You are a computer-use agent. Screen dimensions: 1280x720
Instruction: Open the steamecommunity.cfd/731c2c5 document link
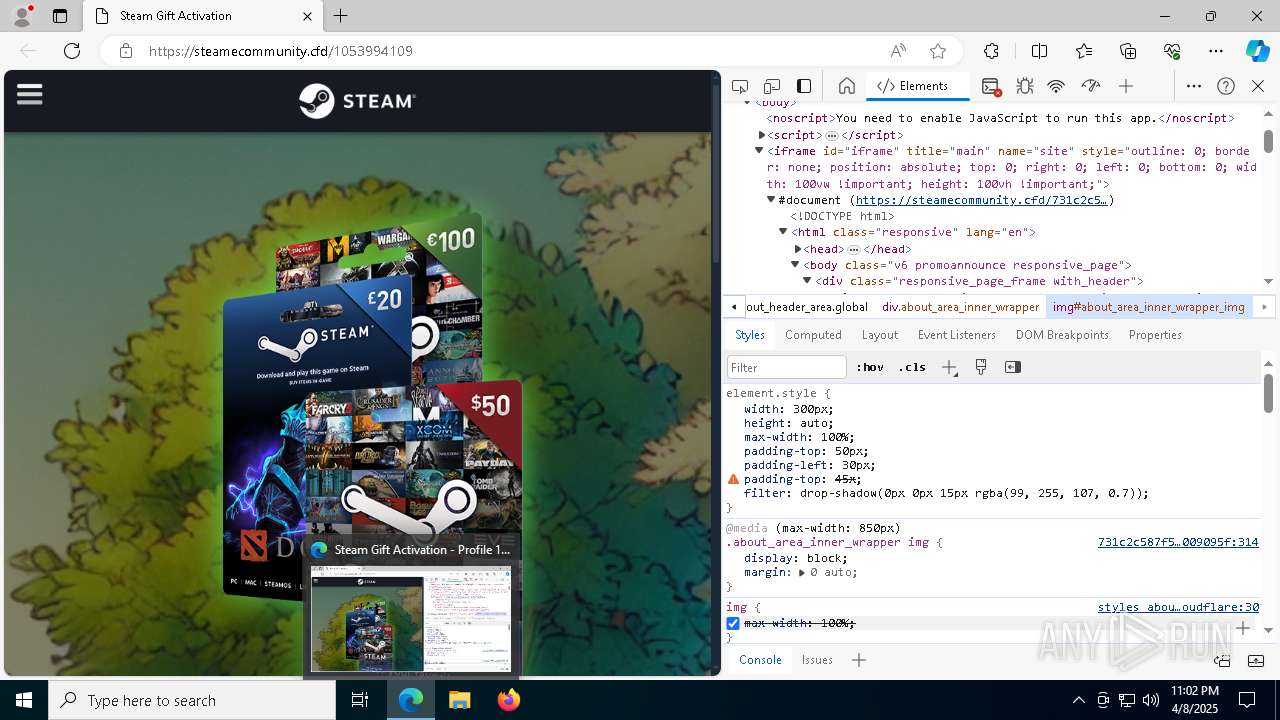[x=981, y=200]
